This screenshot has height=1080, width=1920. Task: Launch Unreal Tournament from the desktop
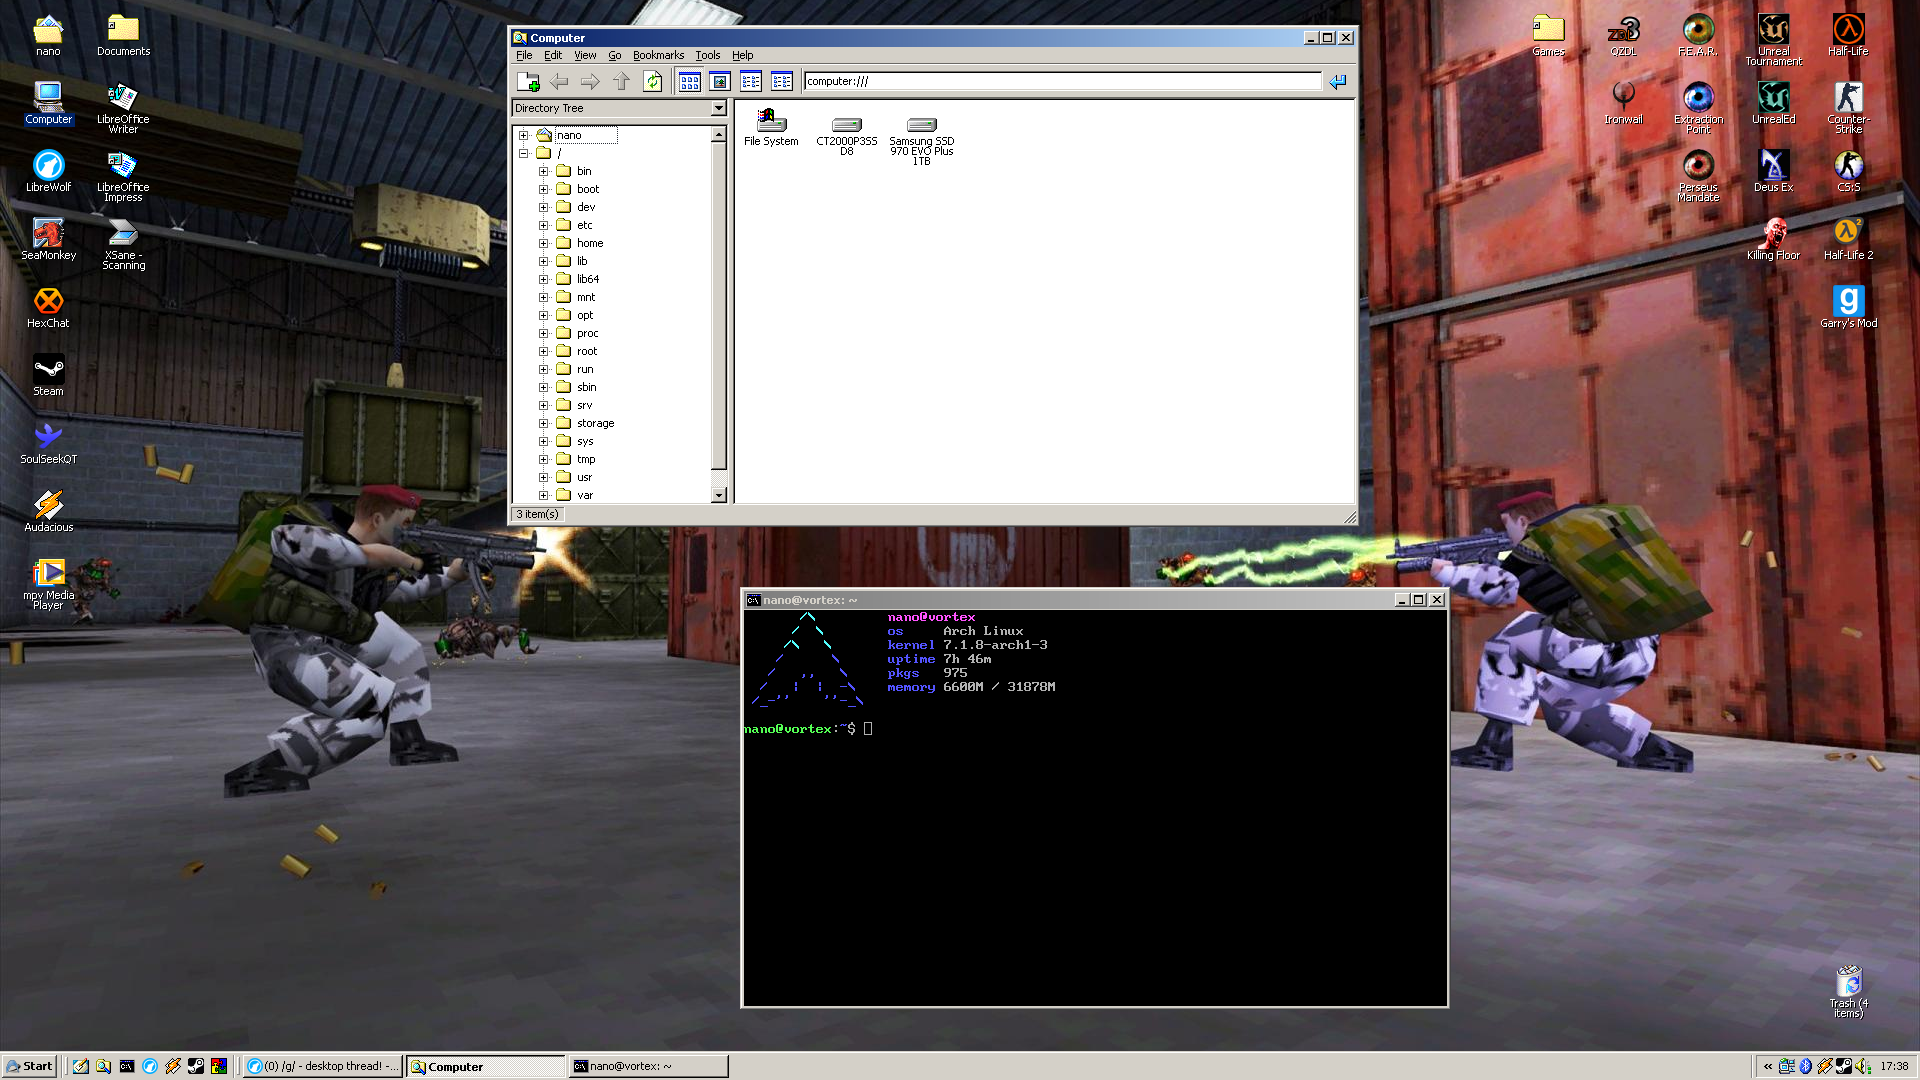pyautogui.click(x=1773, y=40)
